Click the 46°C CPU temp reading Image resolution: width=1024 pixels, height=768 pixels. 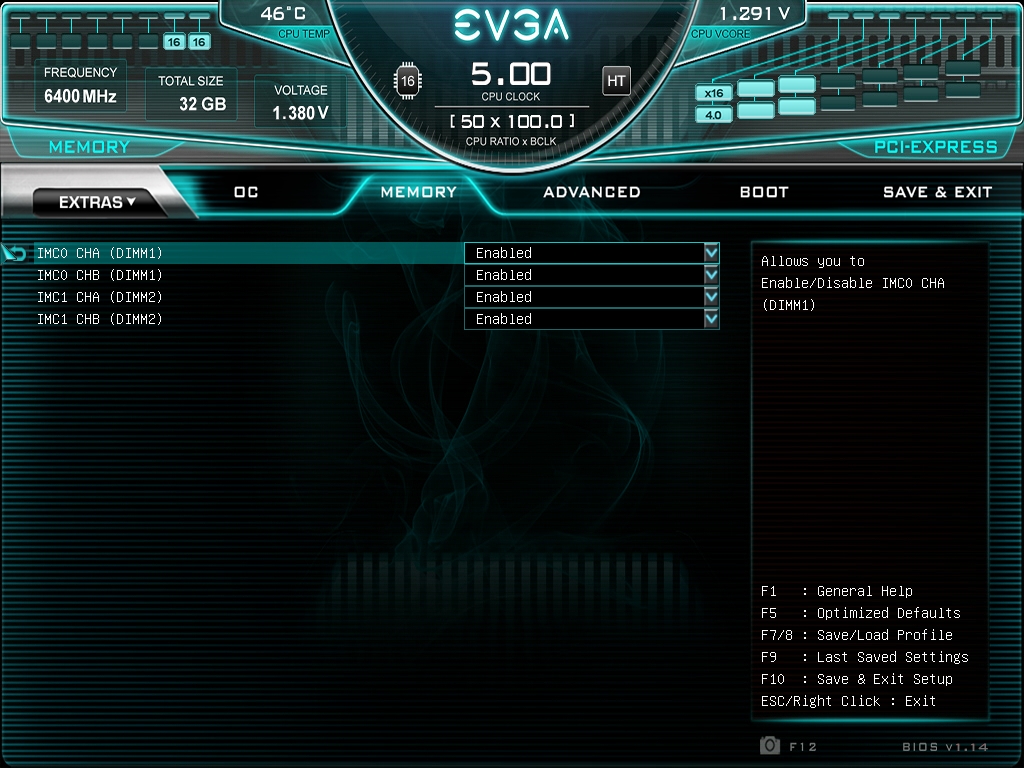tap(283, 14)
